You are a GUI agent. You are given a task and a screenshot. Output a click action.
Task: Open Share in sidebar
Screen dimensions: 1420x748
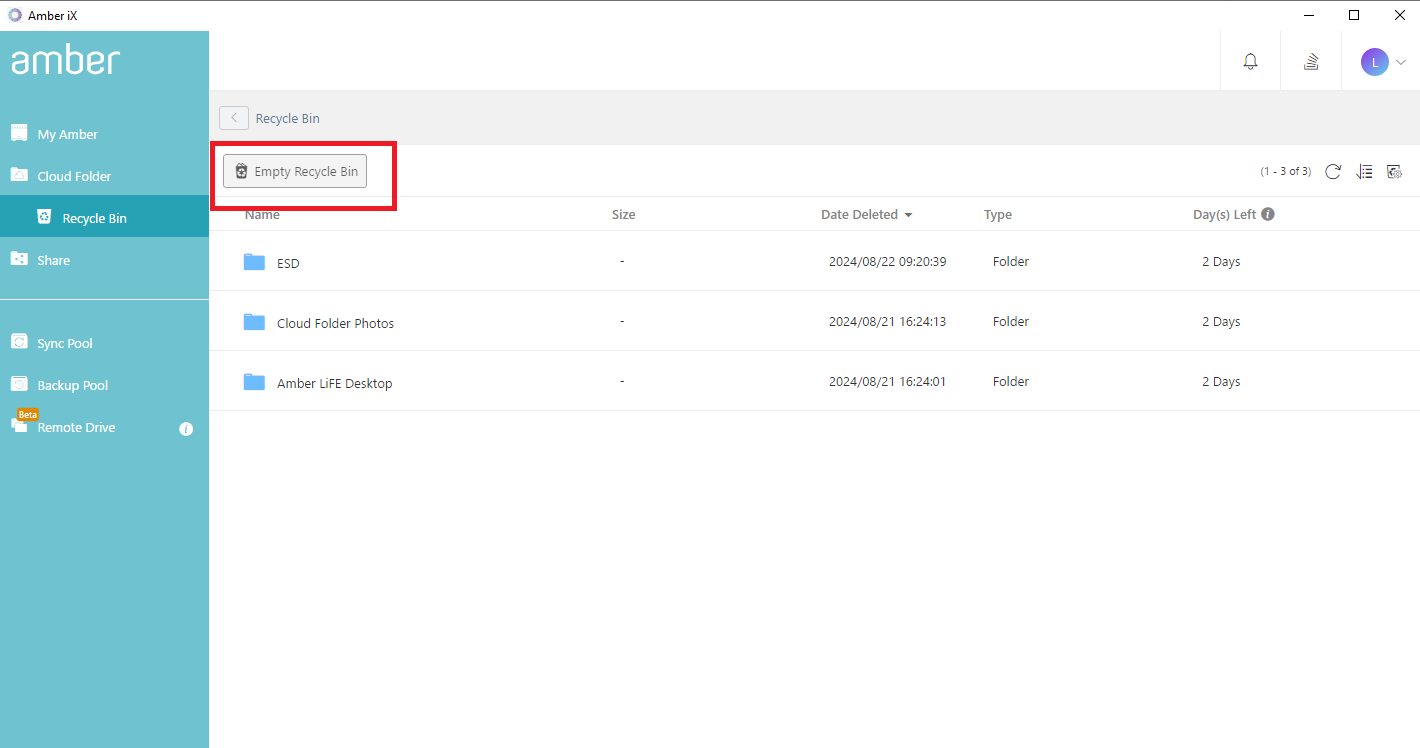click(x=104, y=260)
